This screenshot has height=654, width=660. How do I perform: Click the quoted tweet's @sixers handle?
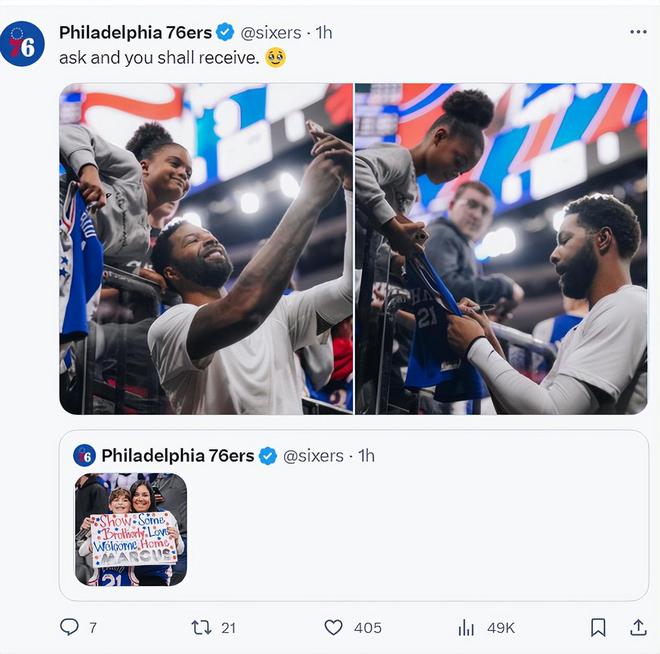pyautogui.click(x=314, y=456)
